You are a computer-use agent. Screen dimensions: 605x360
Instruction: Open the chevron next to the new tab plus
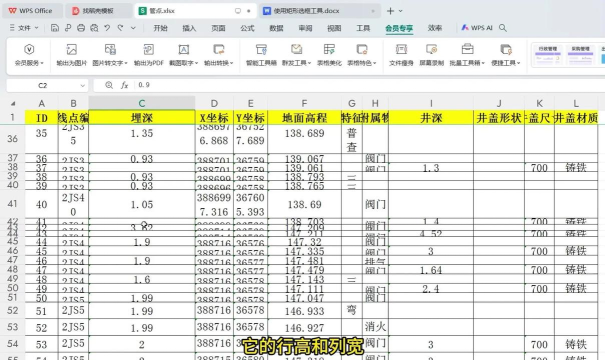401,11
